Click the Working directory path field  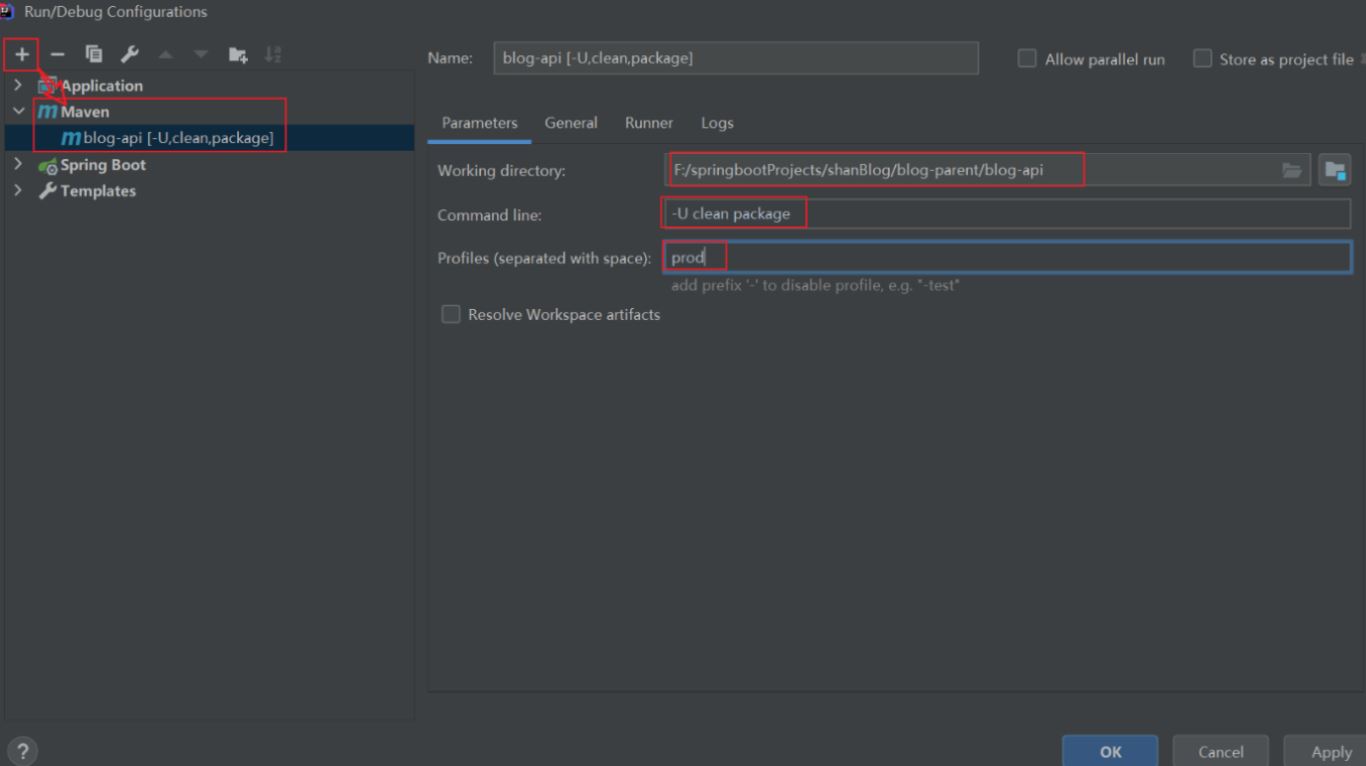coord(987,170)
